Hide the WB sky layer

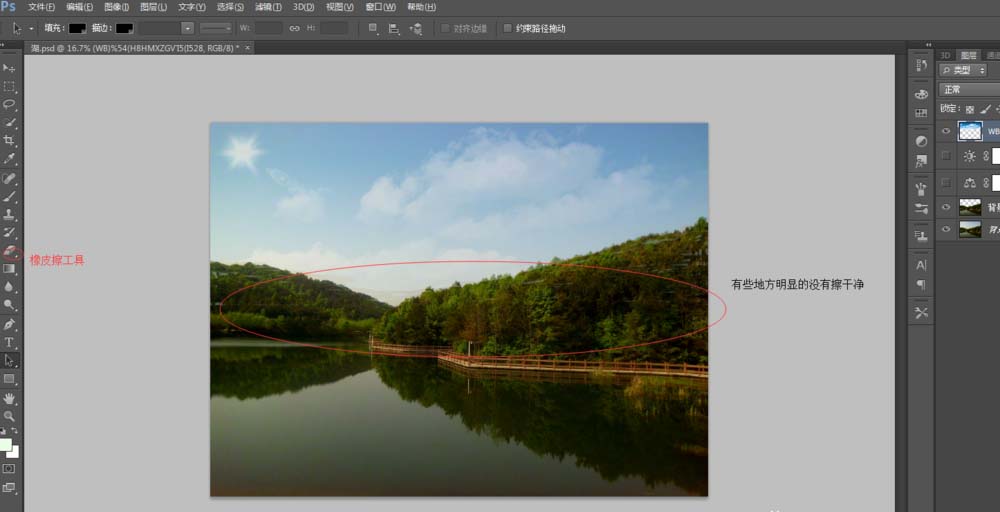(946, 131)
